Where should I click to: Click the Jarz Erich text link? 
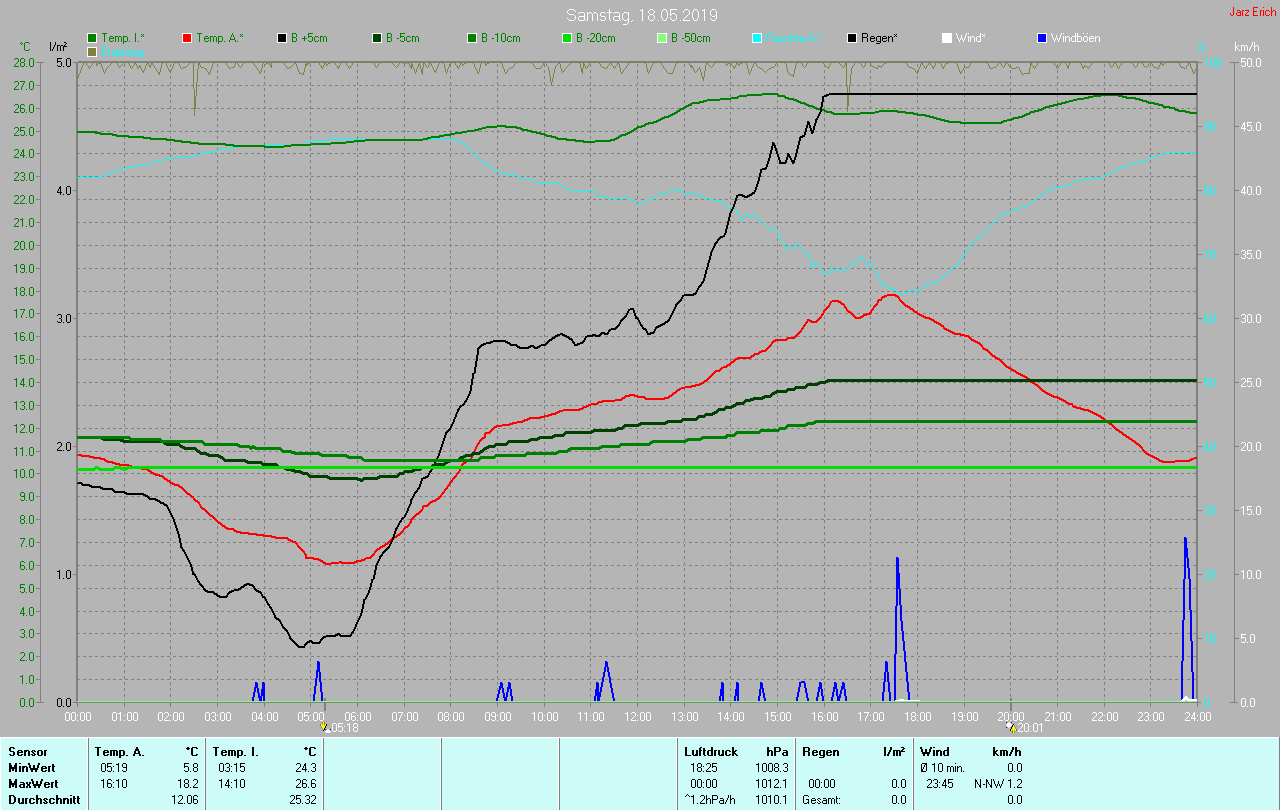[x=1252, y=12]
